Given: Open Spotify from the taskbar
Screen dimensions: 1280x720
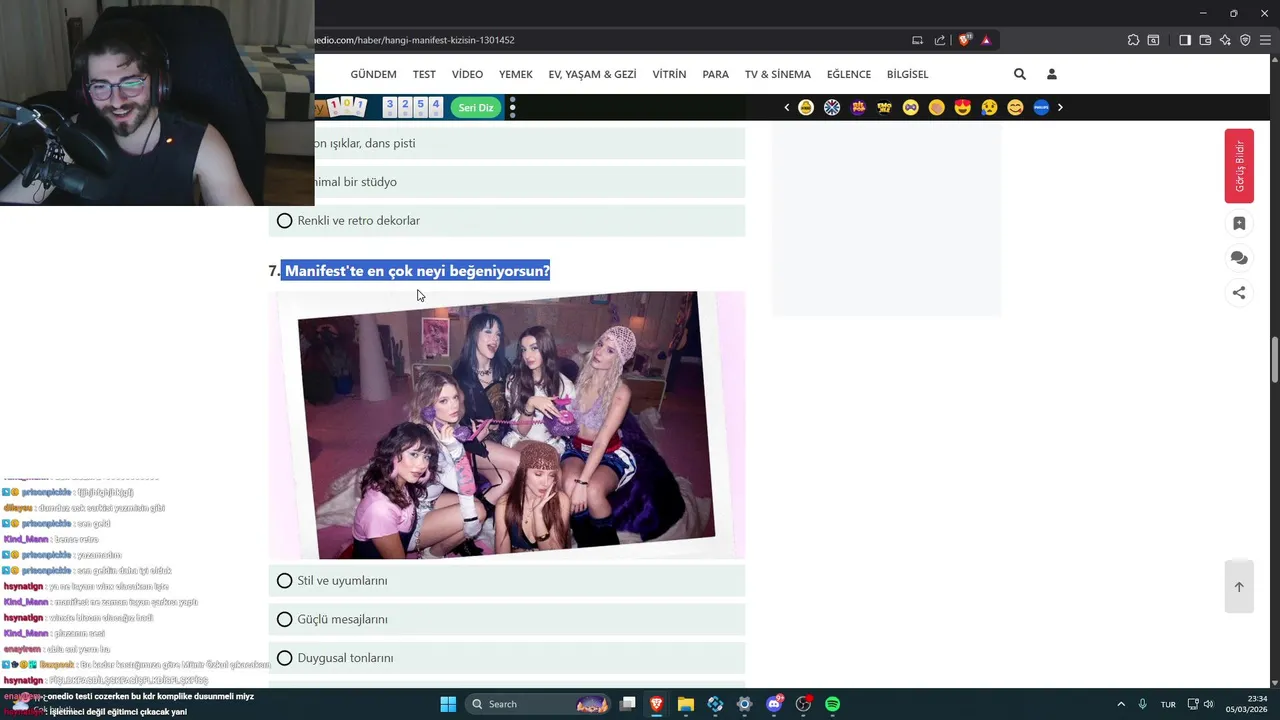Looking at the screenshot, I should pos(832,704).
